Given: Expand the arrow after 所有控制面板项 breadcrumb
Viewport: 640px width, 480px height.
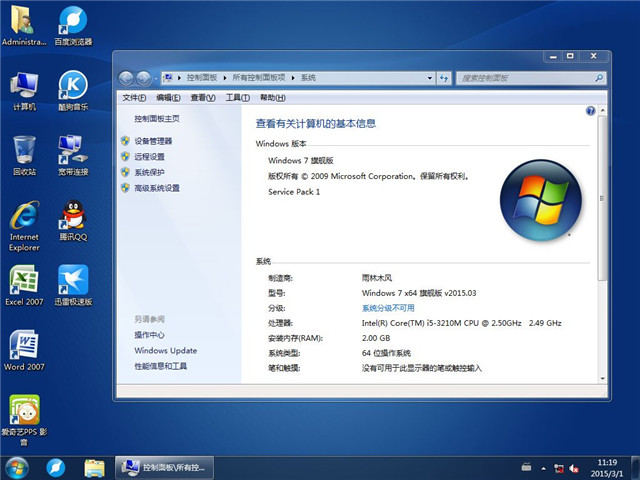Looking at the screenshot, I should pos(293,78).
